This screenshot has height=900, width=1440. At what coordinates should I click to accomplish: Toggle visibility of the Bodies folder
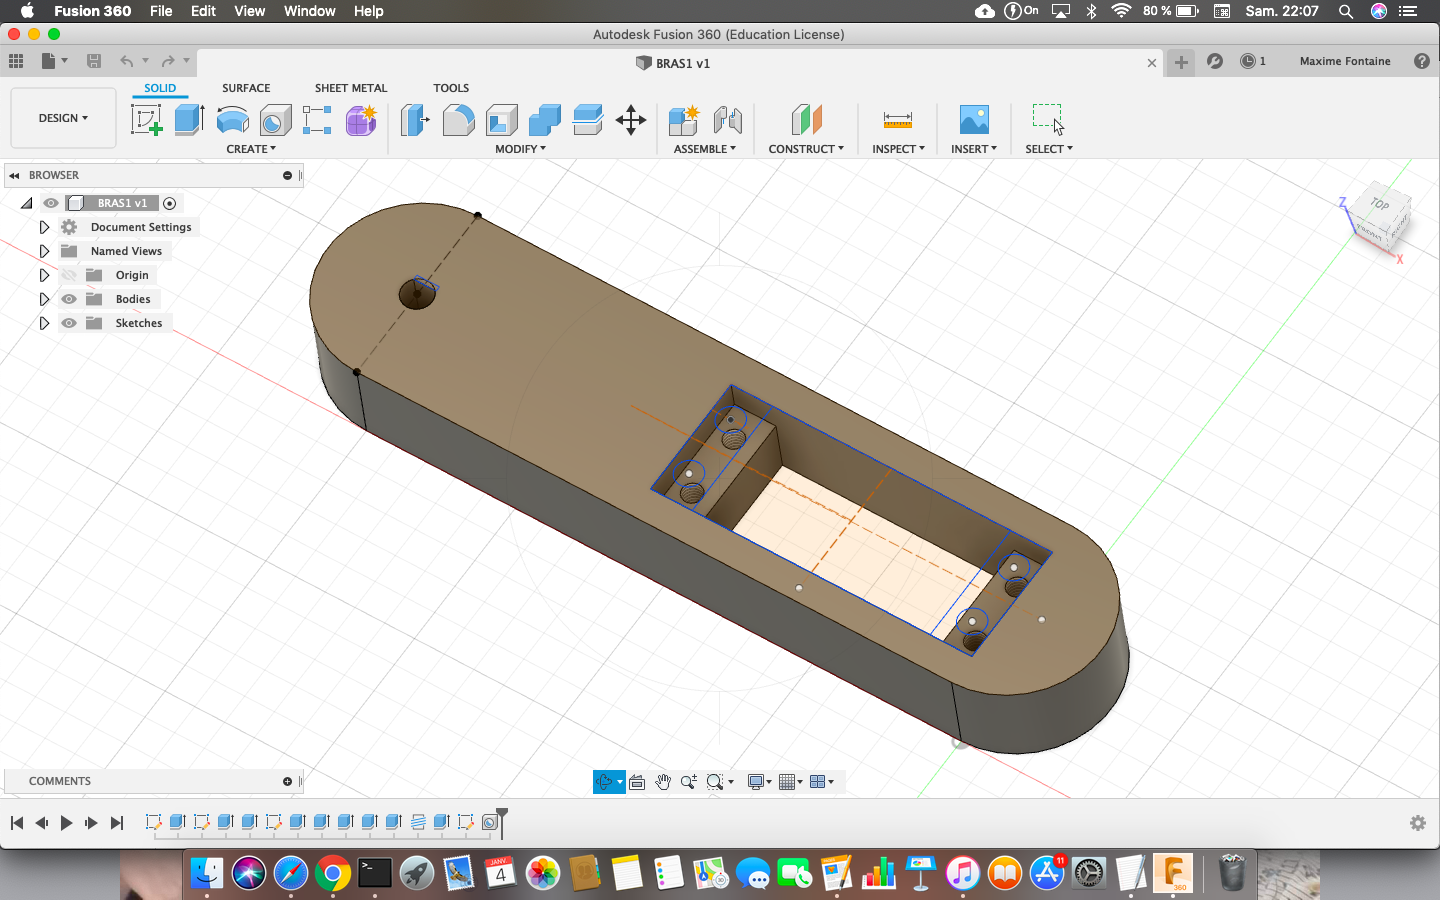(x=69, y=299)
